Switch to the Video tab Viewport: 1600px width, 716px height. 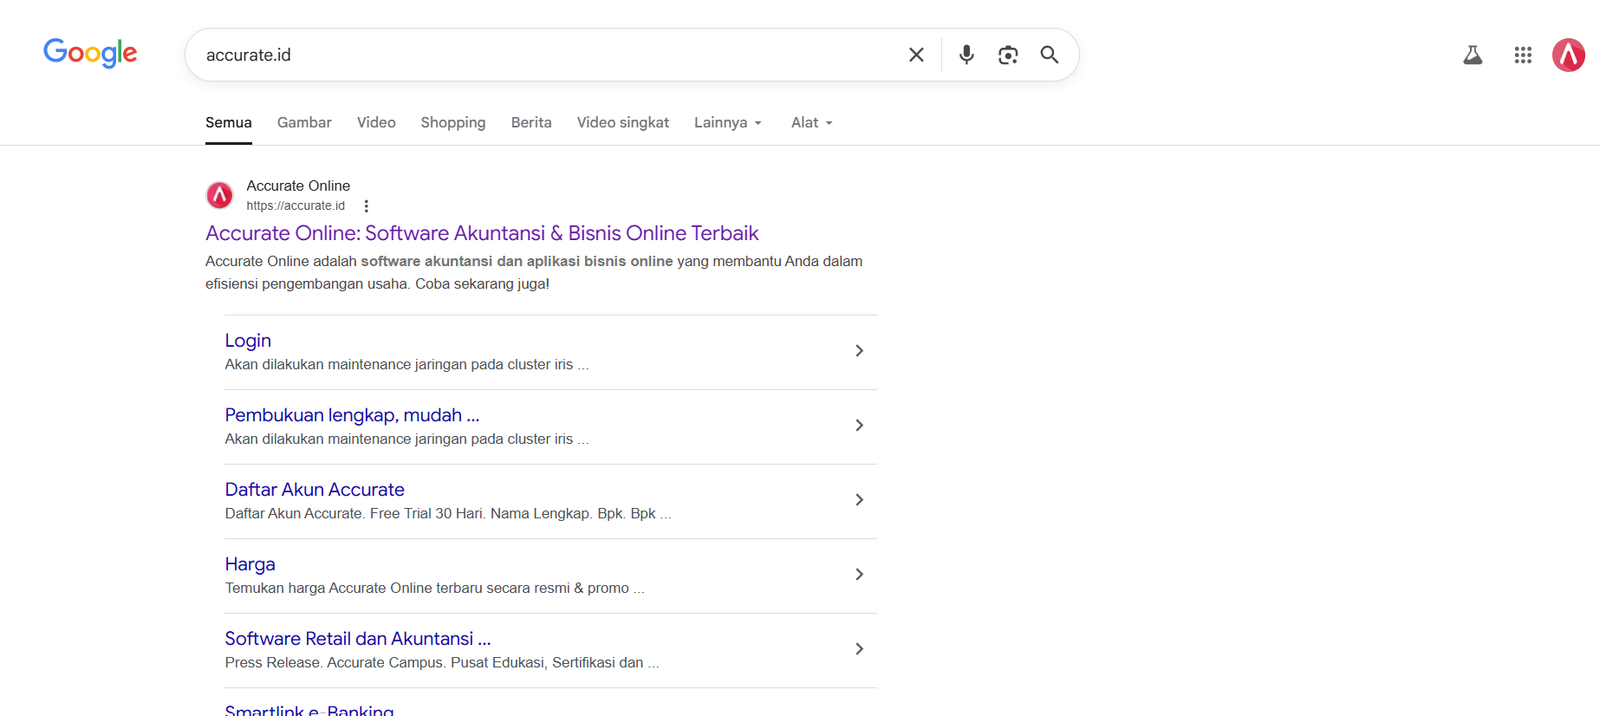coord(376,123)
